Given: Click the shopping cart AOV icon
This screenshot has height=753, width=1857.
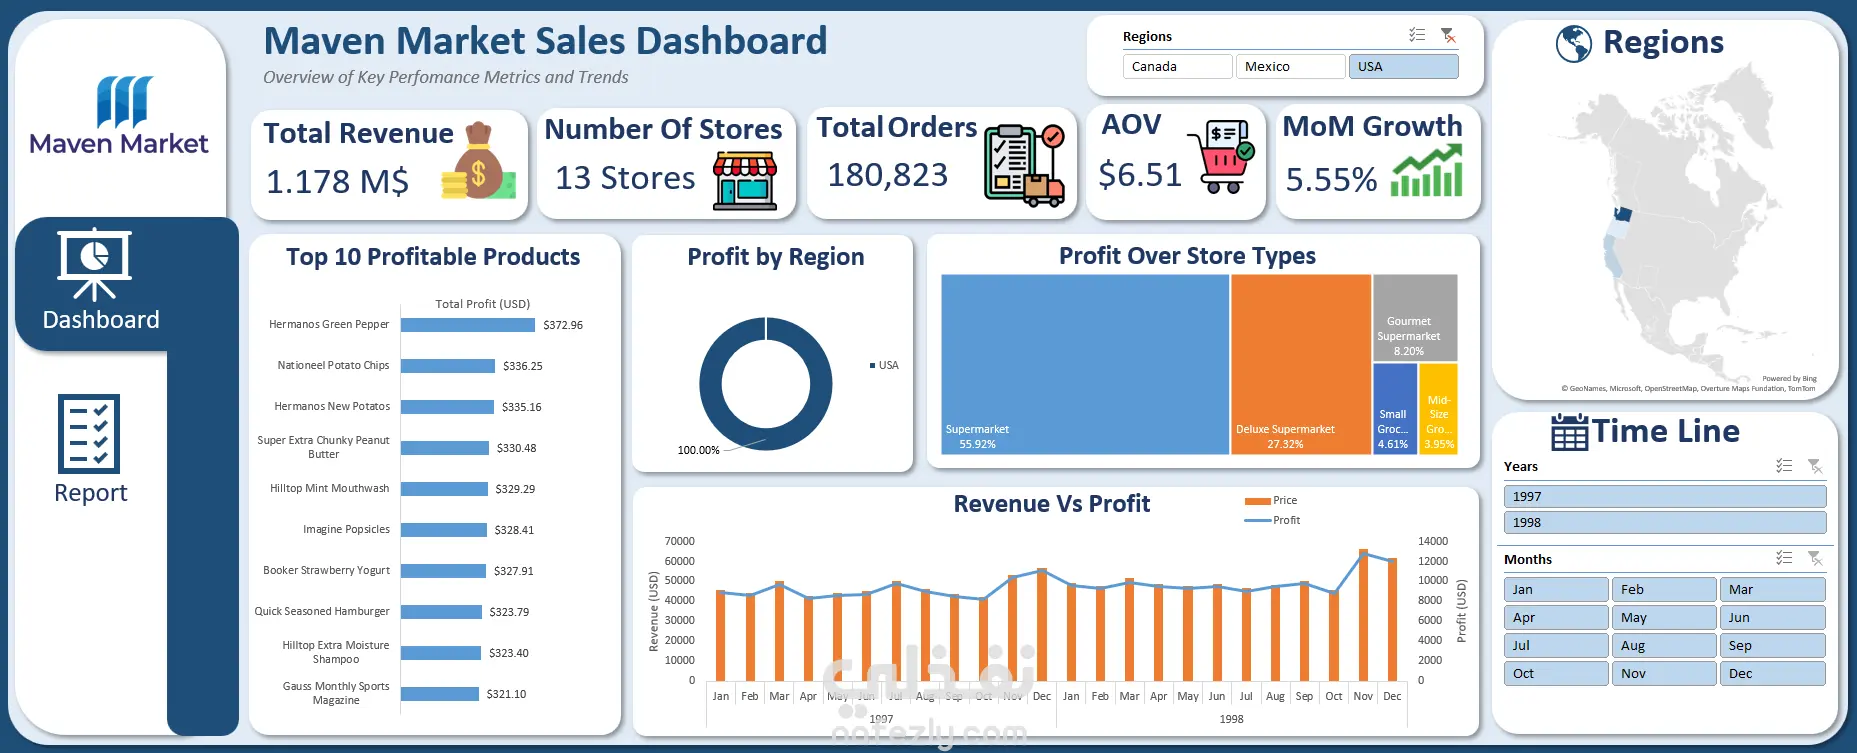Looking at the screenshot, I should (1221, 156).
